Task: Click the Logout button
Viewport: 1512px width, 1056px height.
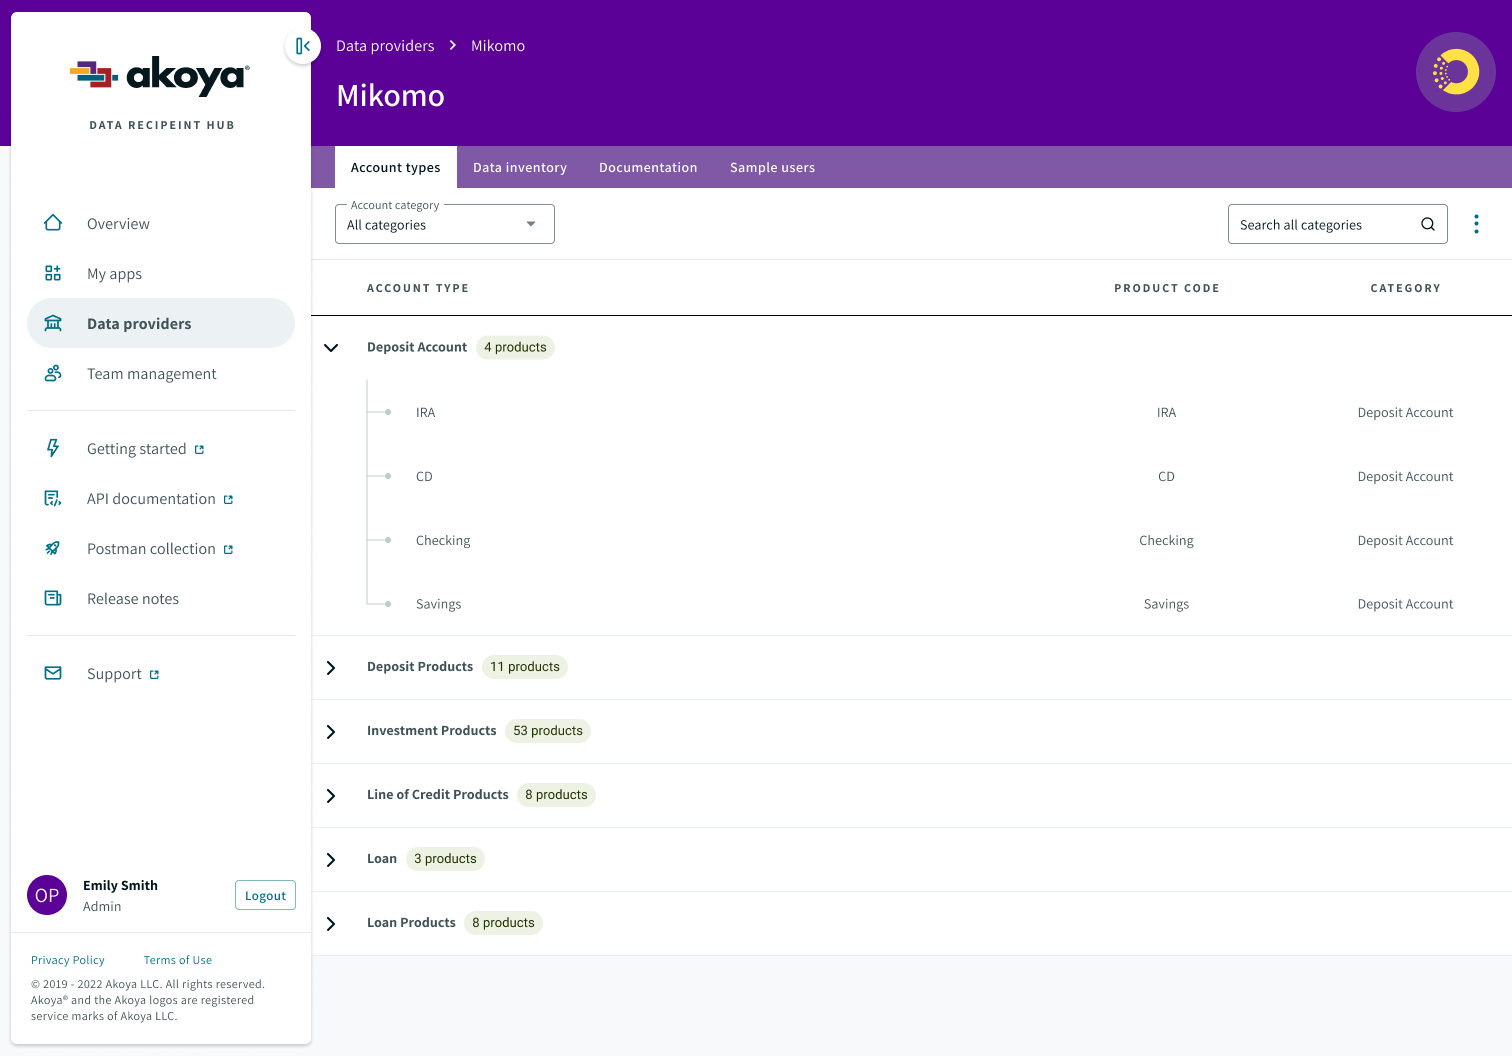Action: pyautogui.click(x=265, y=895)
